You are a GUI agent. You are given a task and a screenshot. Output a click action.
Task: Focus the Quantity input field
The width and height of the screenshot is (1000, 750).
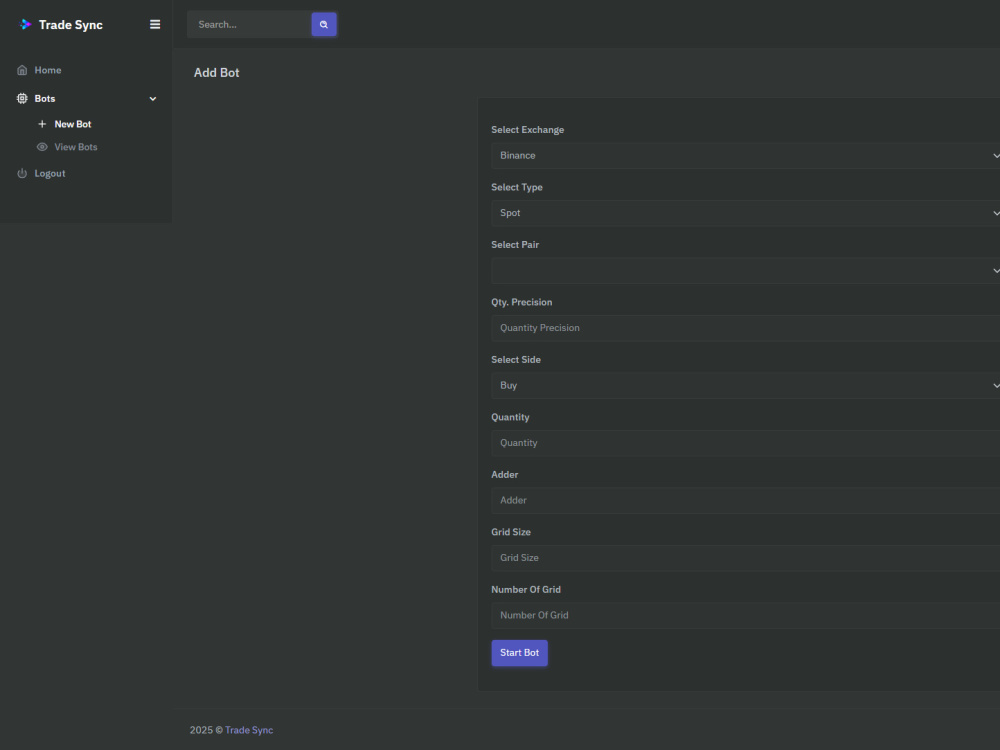tap(746, 443)
